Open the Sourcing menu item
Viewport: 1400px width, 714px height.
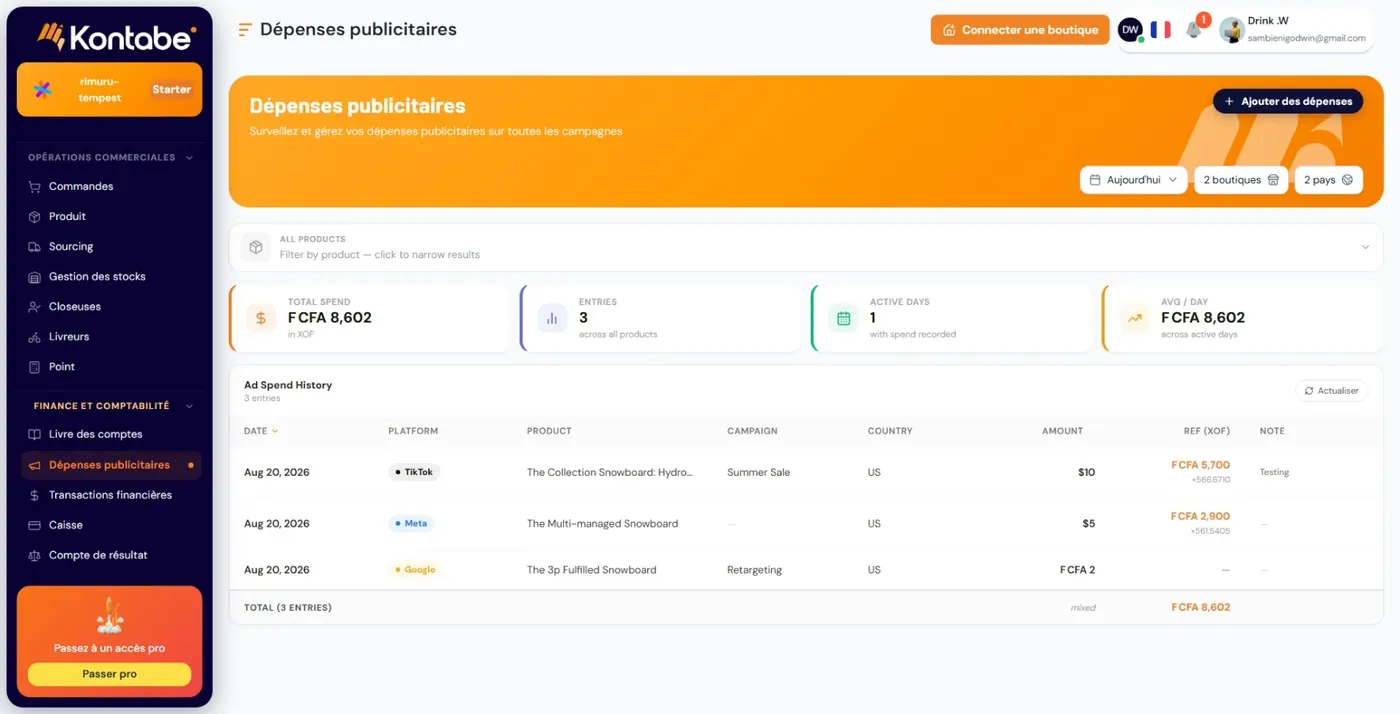(71, 247)
